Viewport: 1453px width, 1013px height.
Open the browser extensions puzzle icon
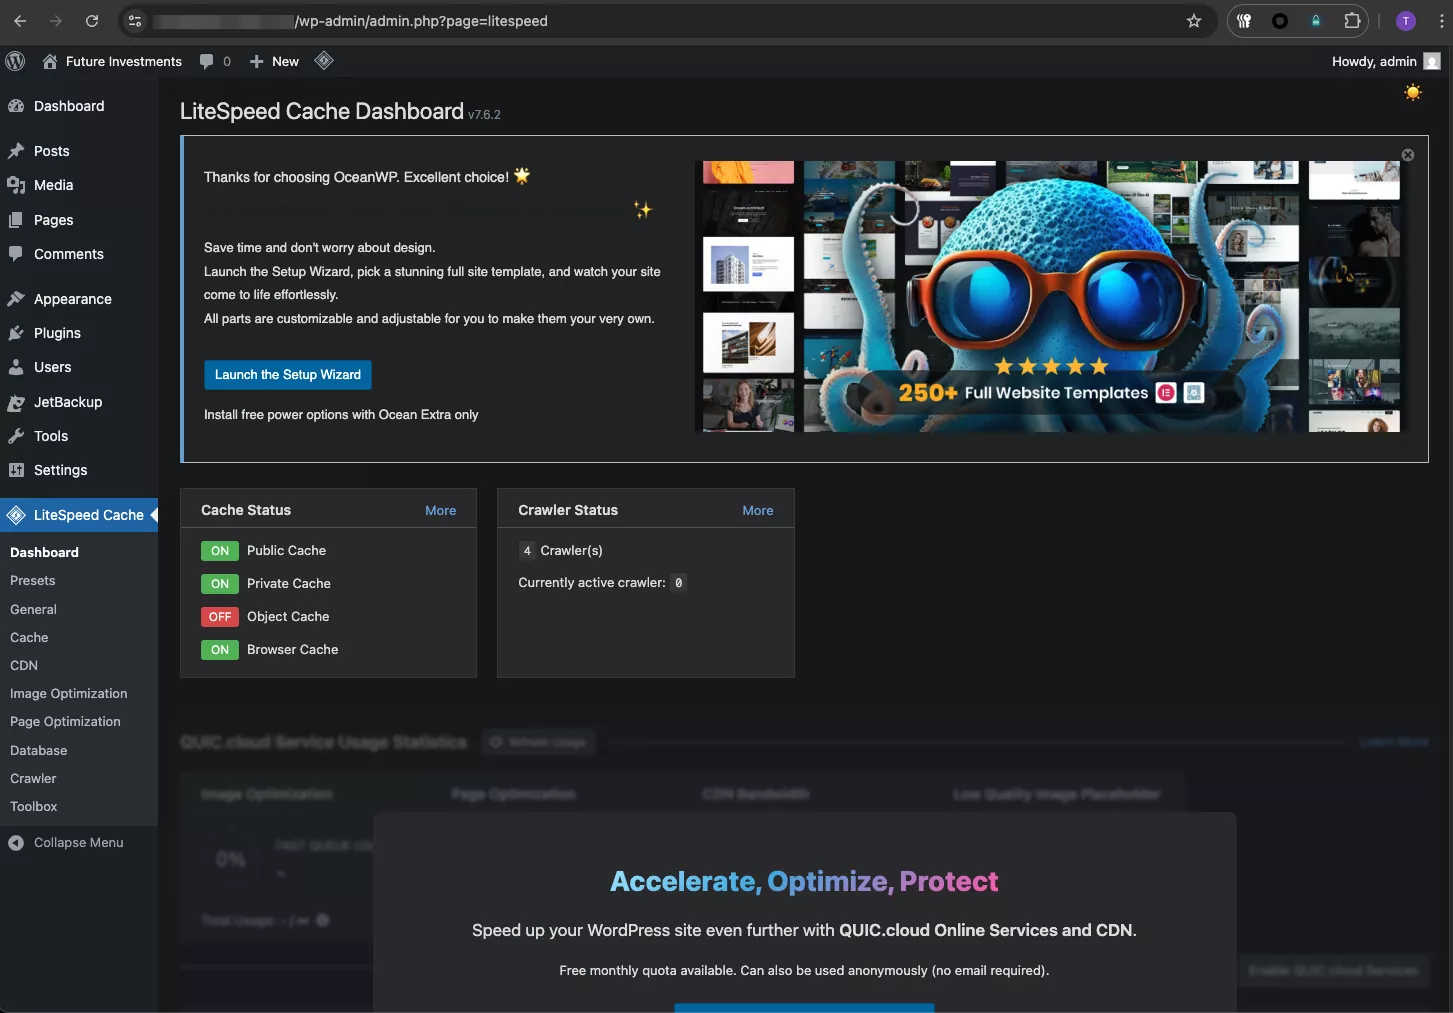tap(1352, 21)
